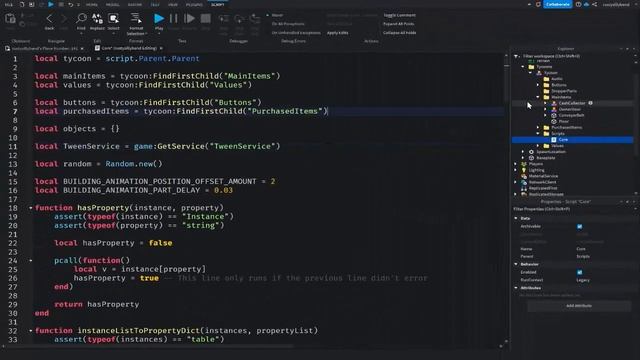Click the Back arrow in Navigate group
Image resolution: width=640 pixels, height=360 pixels.
tap(49, 18)
